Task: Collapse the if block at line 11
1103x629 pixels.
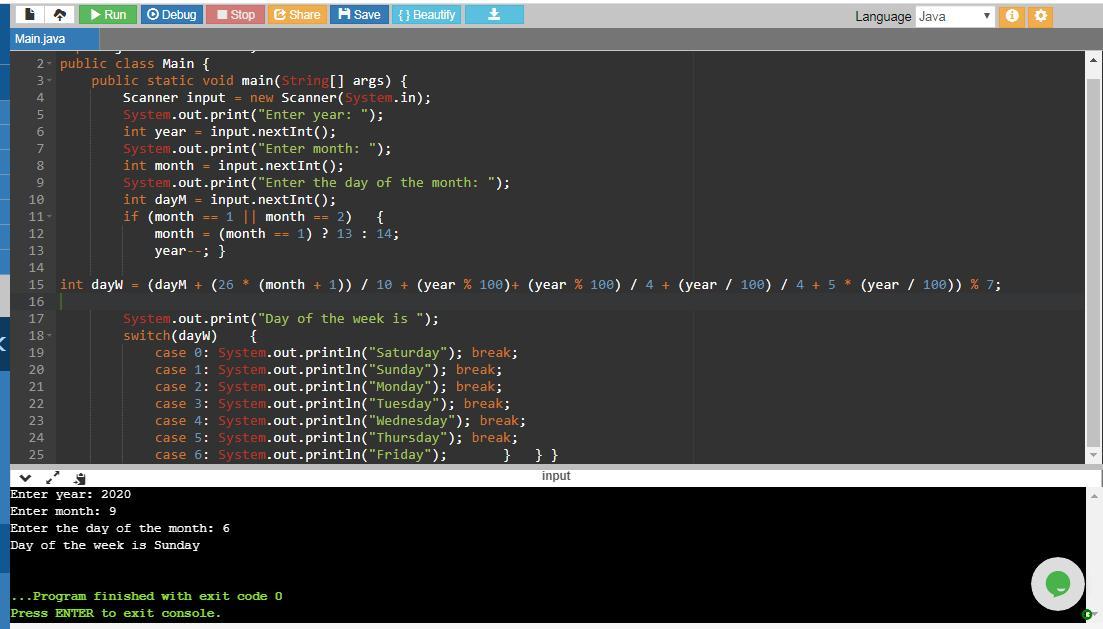Action: (x=49, y=216)
